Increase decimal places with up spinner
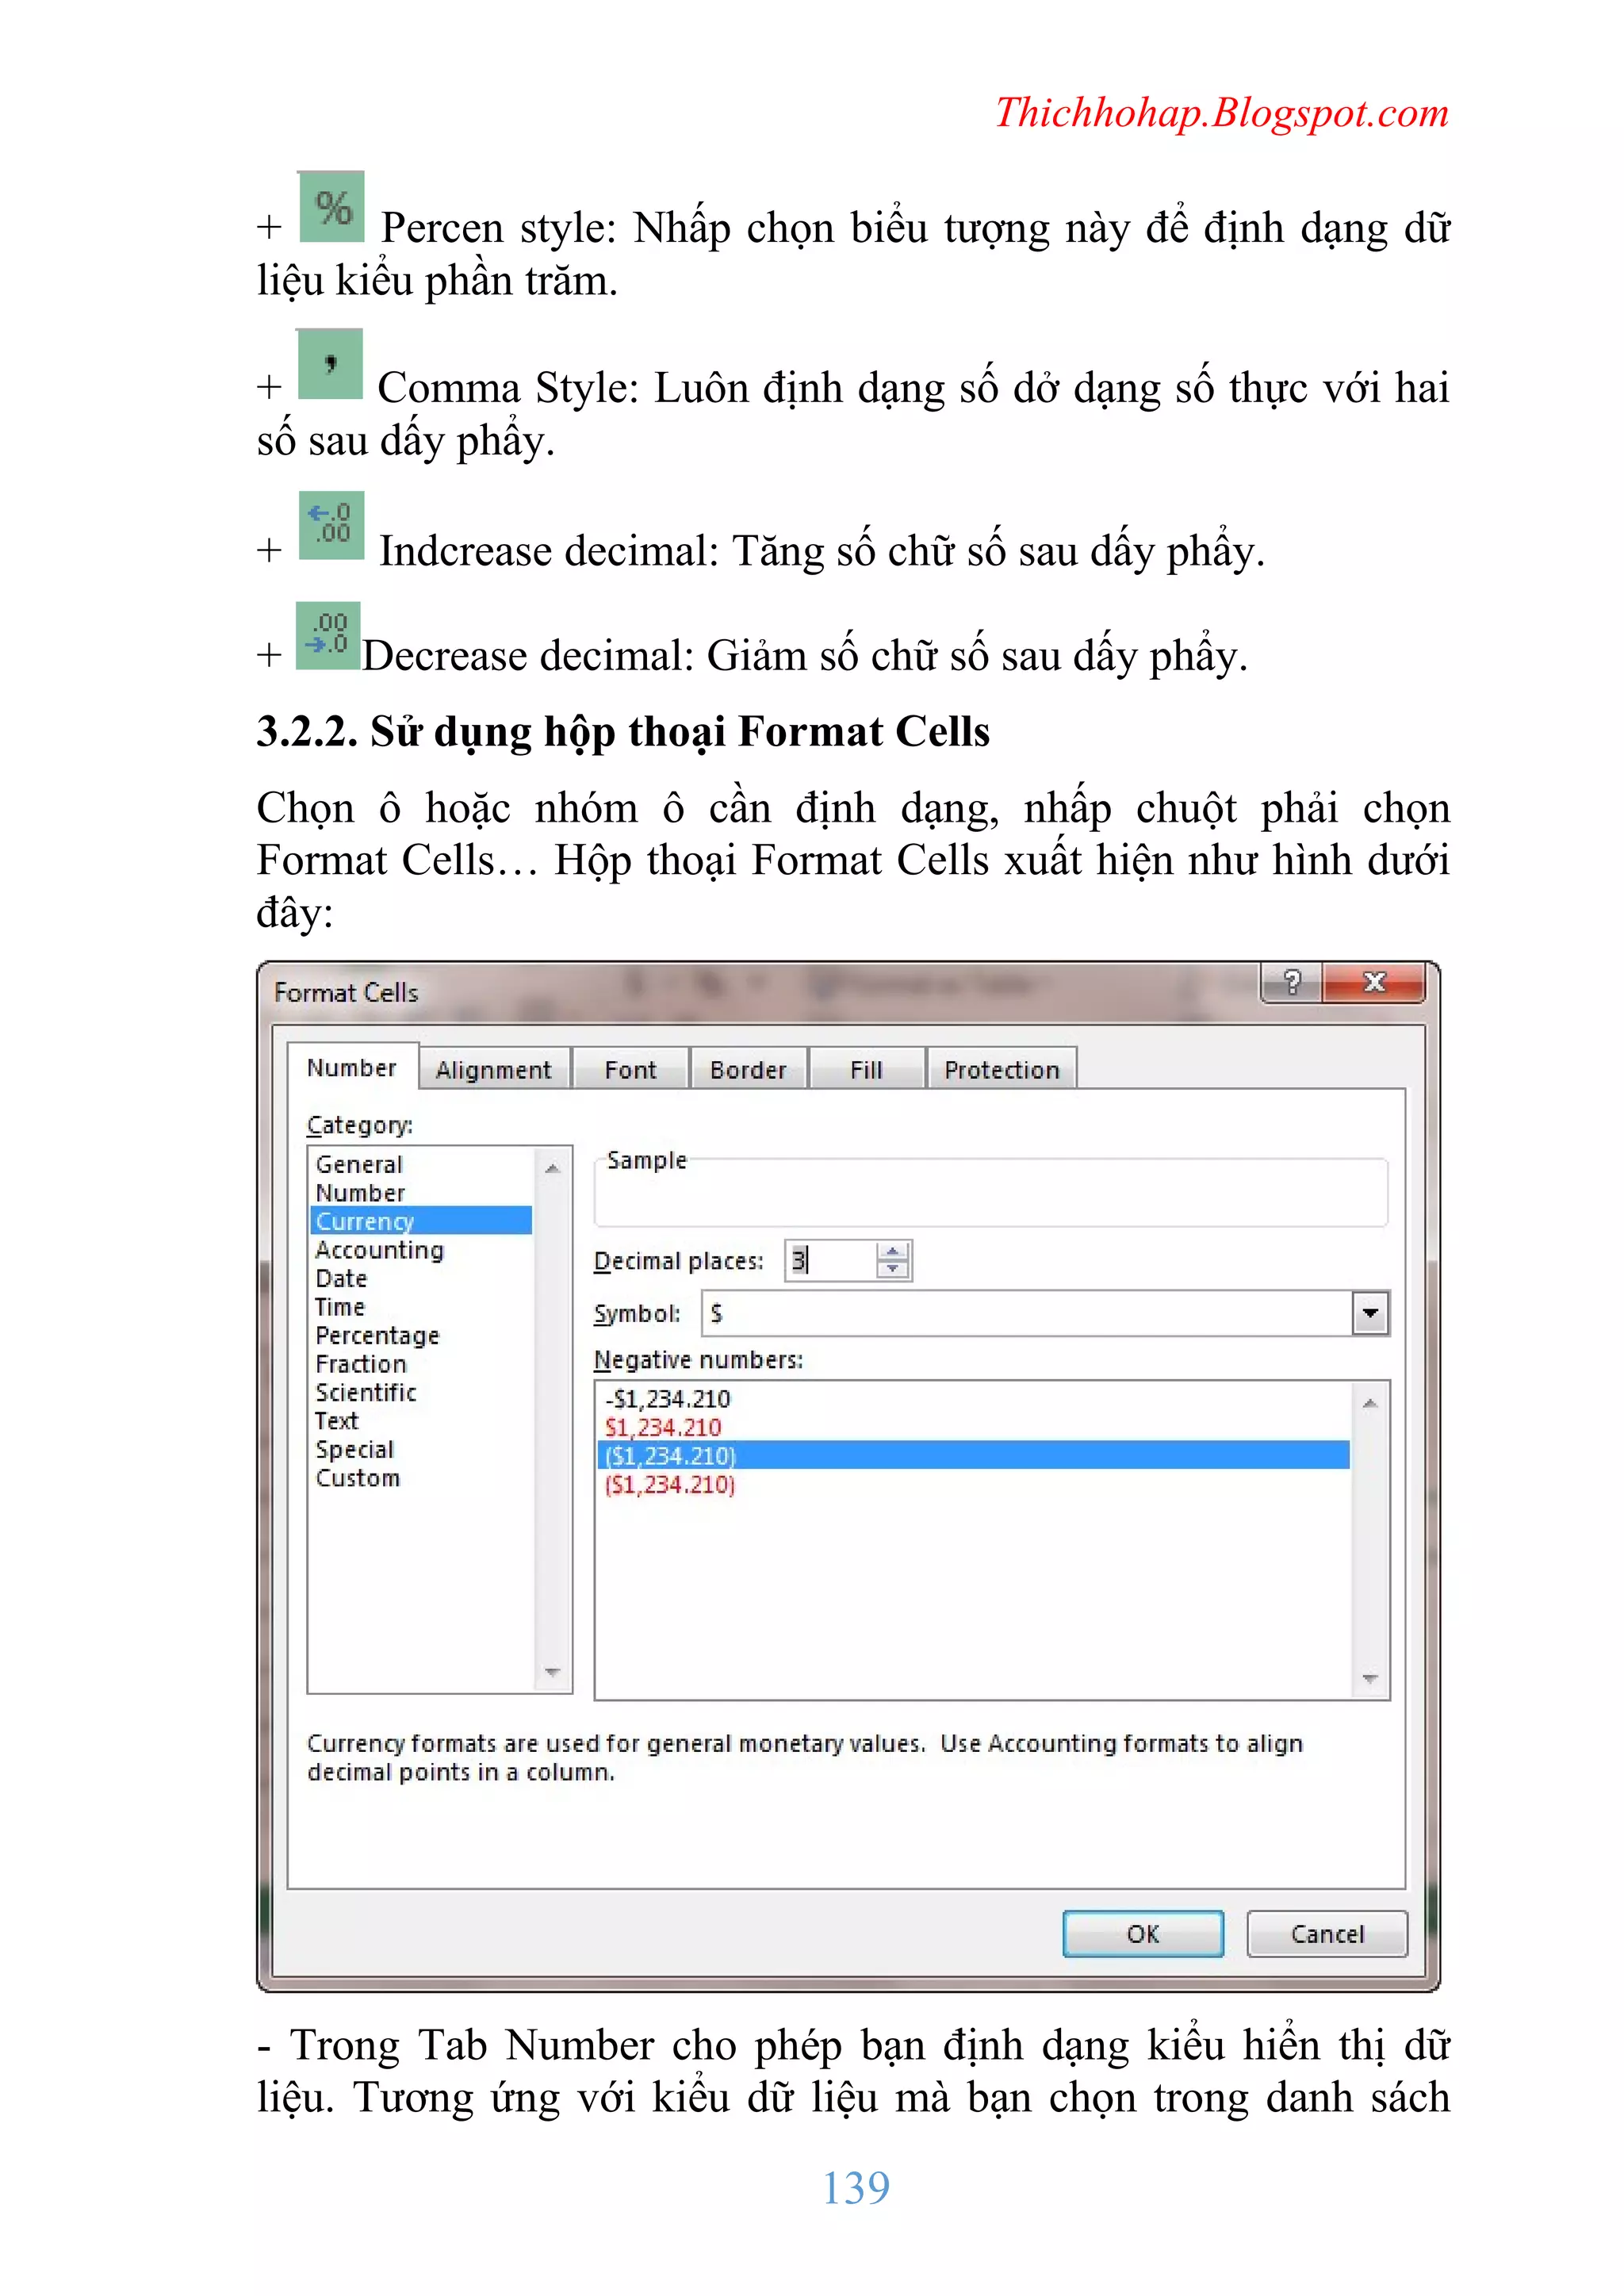1624x2296 pixels. pyautogui.click(x=892, y=1251)
